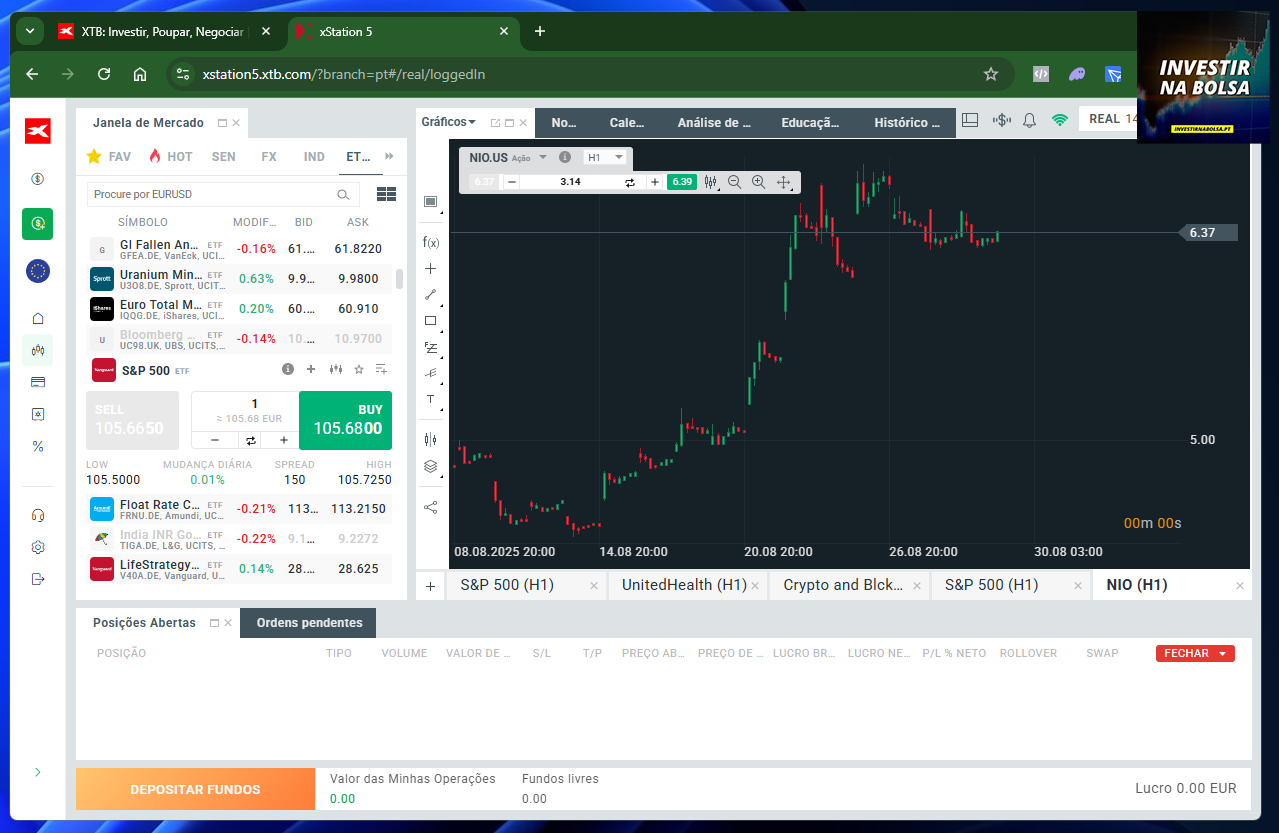This screenshot has width=1279, height=833.
Task: Open the NIO.US symbol dropdown arrow
Action: pyautogui.click(x=543, y=157)
